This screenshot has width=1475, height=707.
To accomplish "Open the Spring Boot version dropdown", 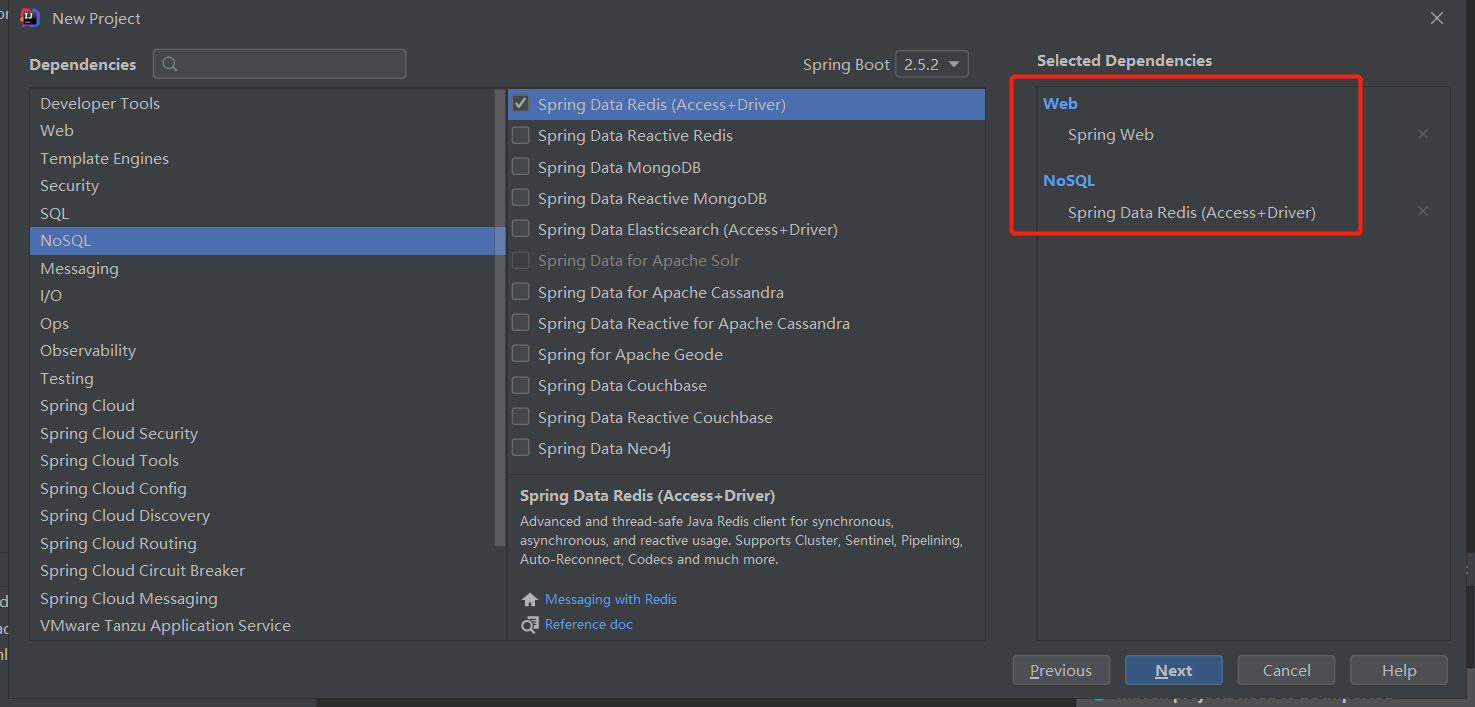I will click(932, 64).
